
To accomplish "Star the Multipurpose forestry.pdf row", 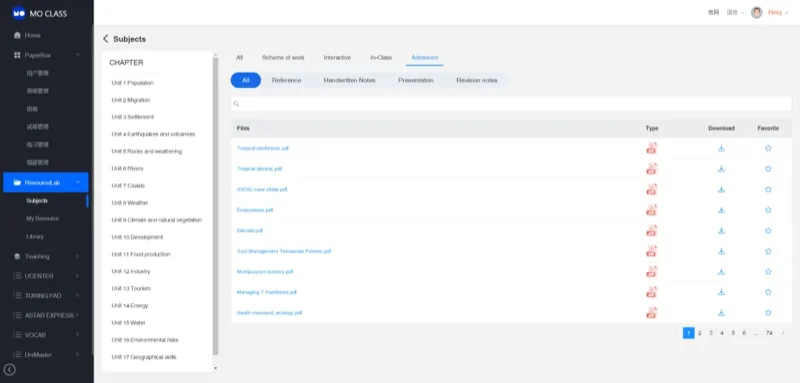I will [768, 272].
